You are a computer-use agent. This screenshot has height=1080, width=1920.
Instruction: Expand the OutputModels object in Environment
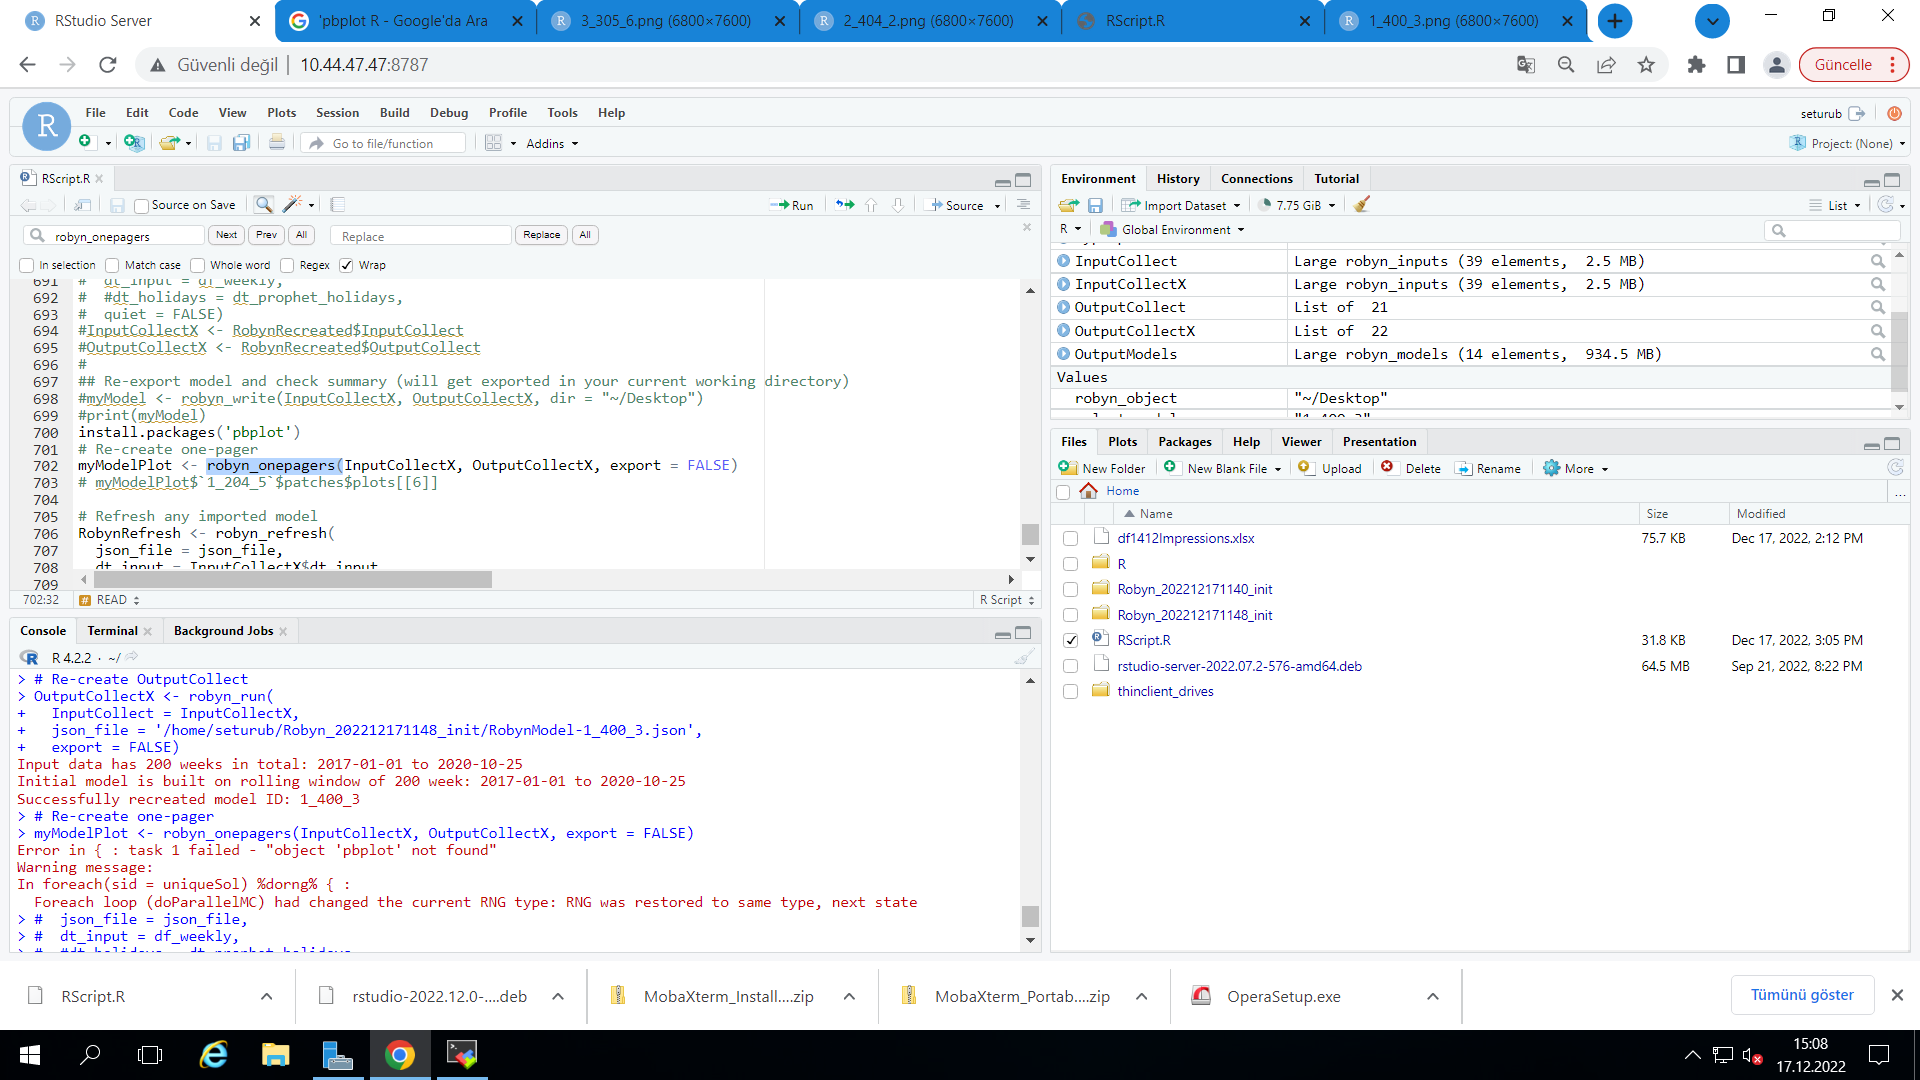tap(1063, 353)
